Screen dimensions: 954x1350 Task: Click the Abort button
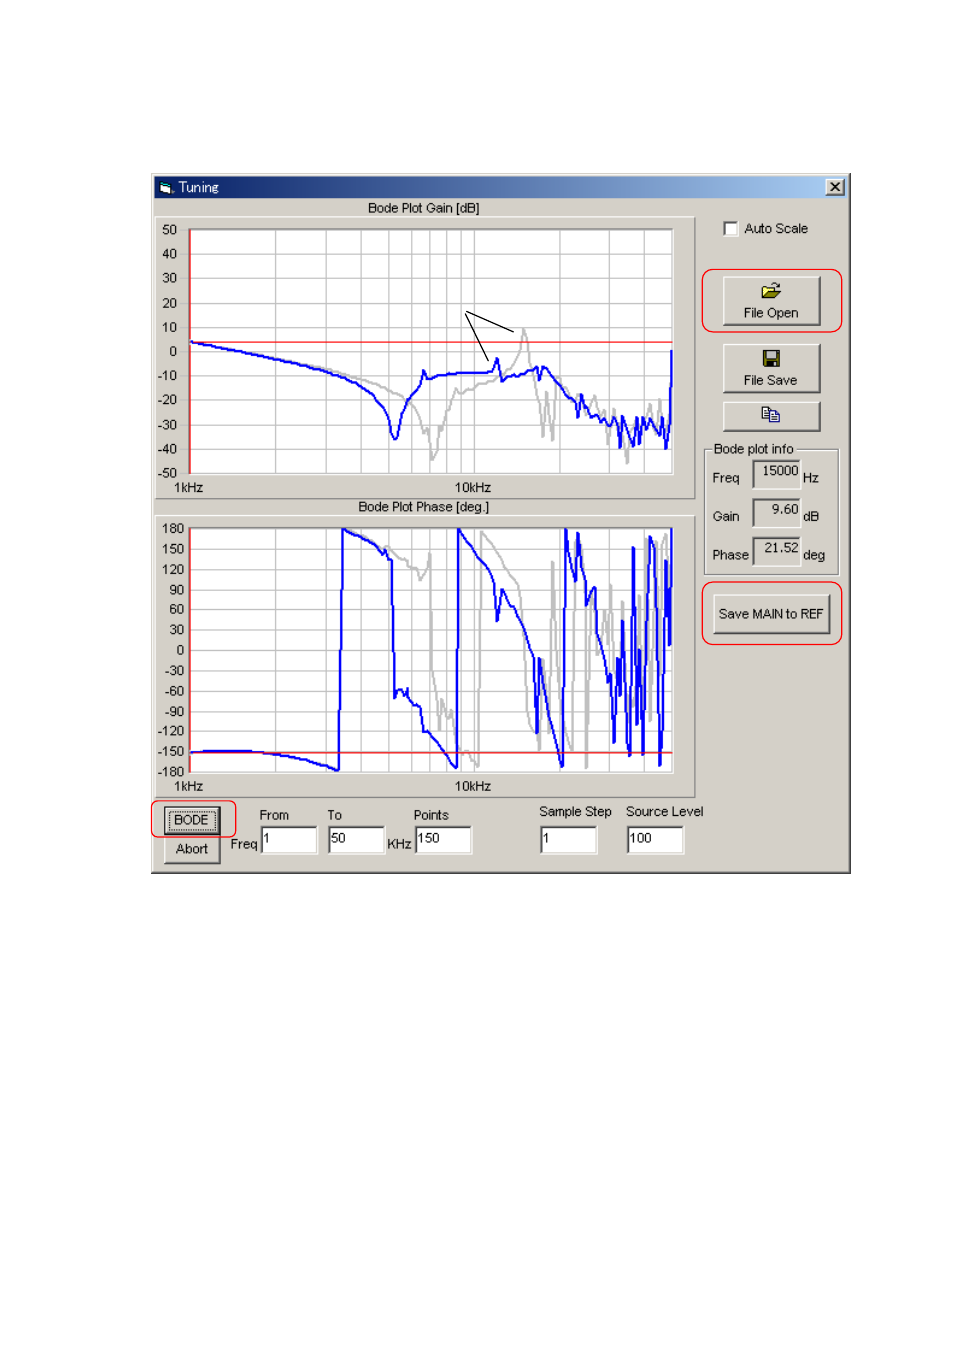coord(191,849)
